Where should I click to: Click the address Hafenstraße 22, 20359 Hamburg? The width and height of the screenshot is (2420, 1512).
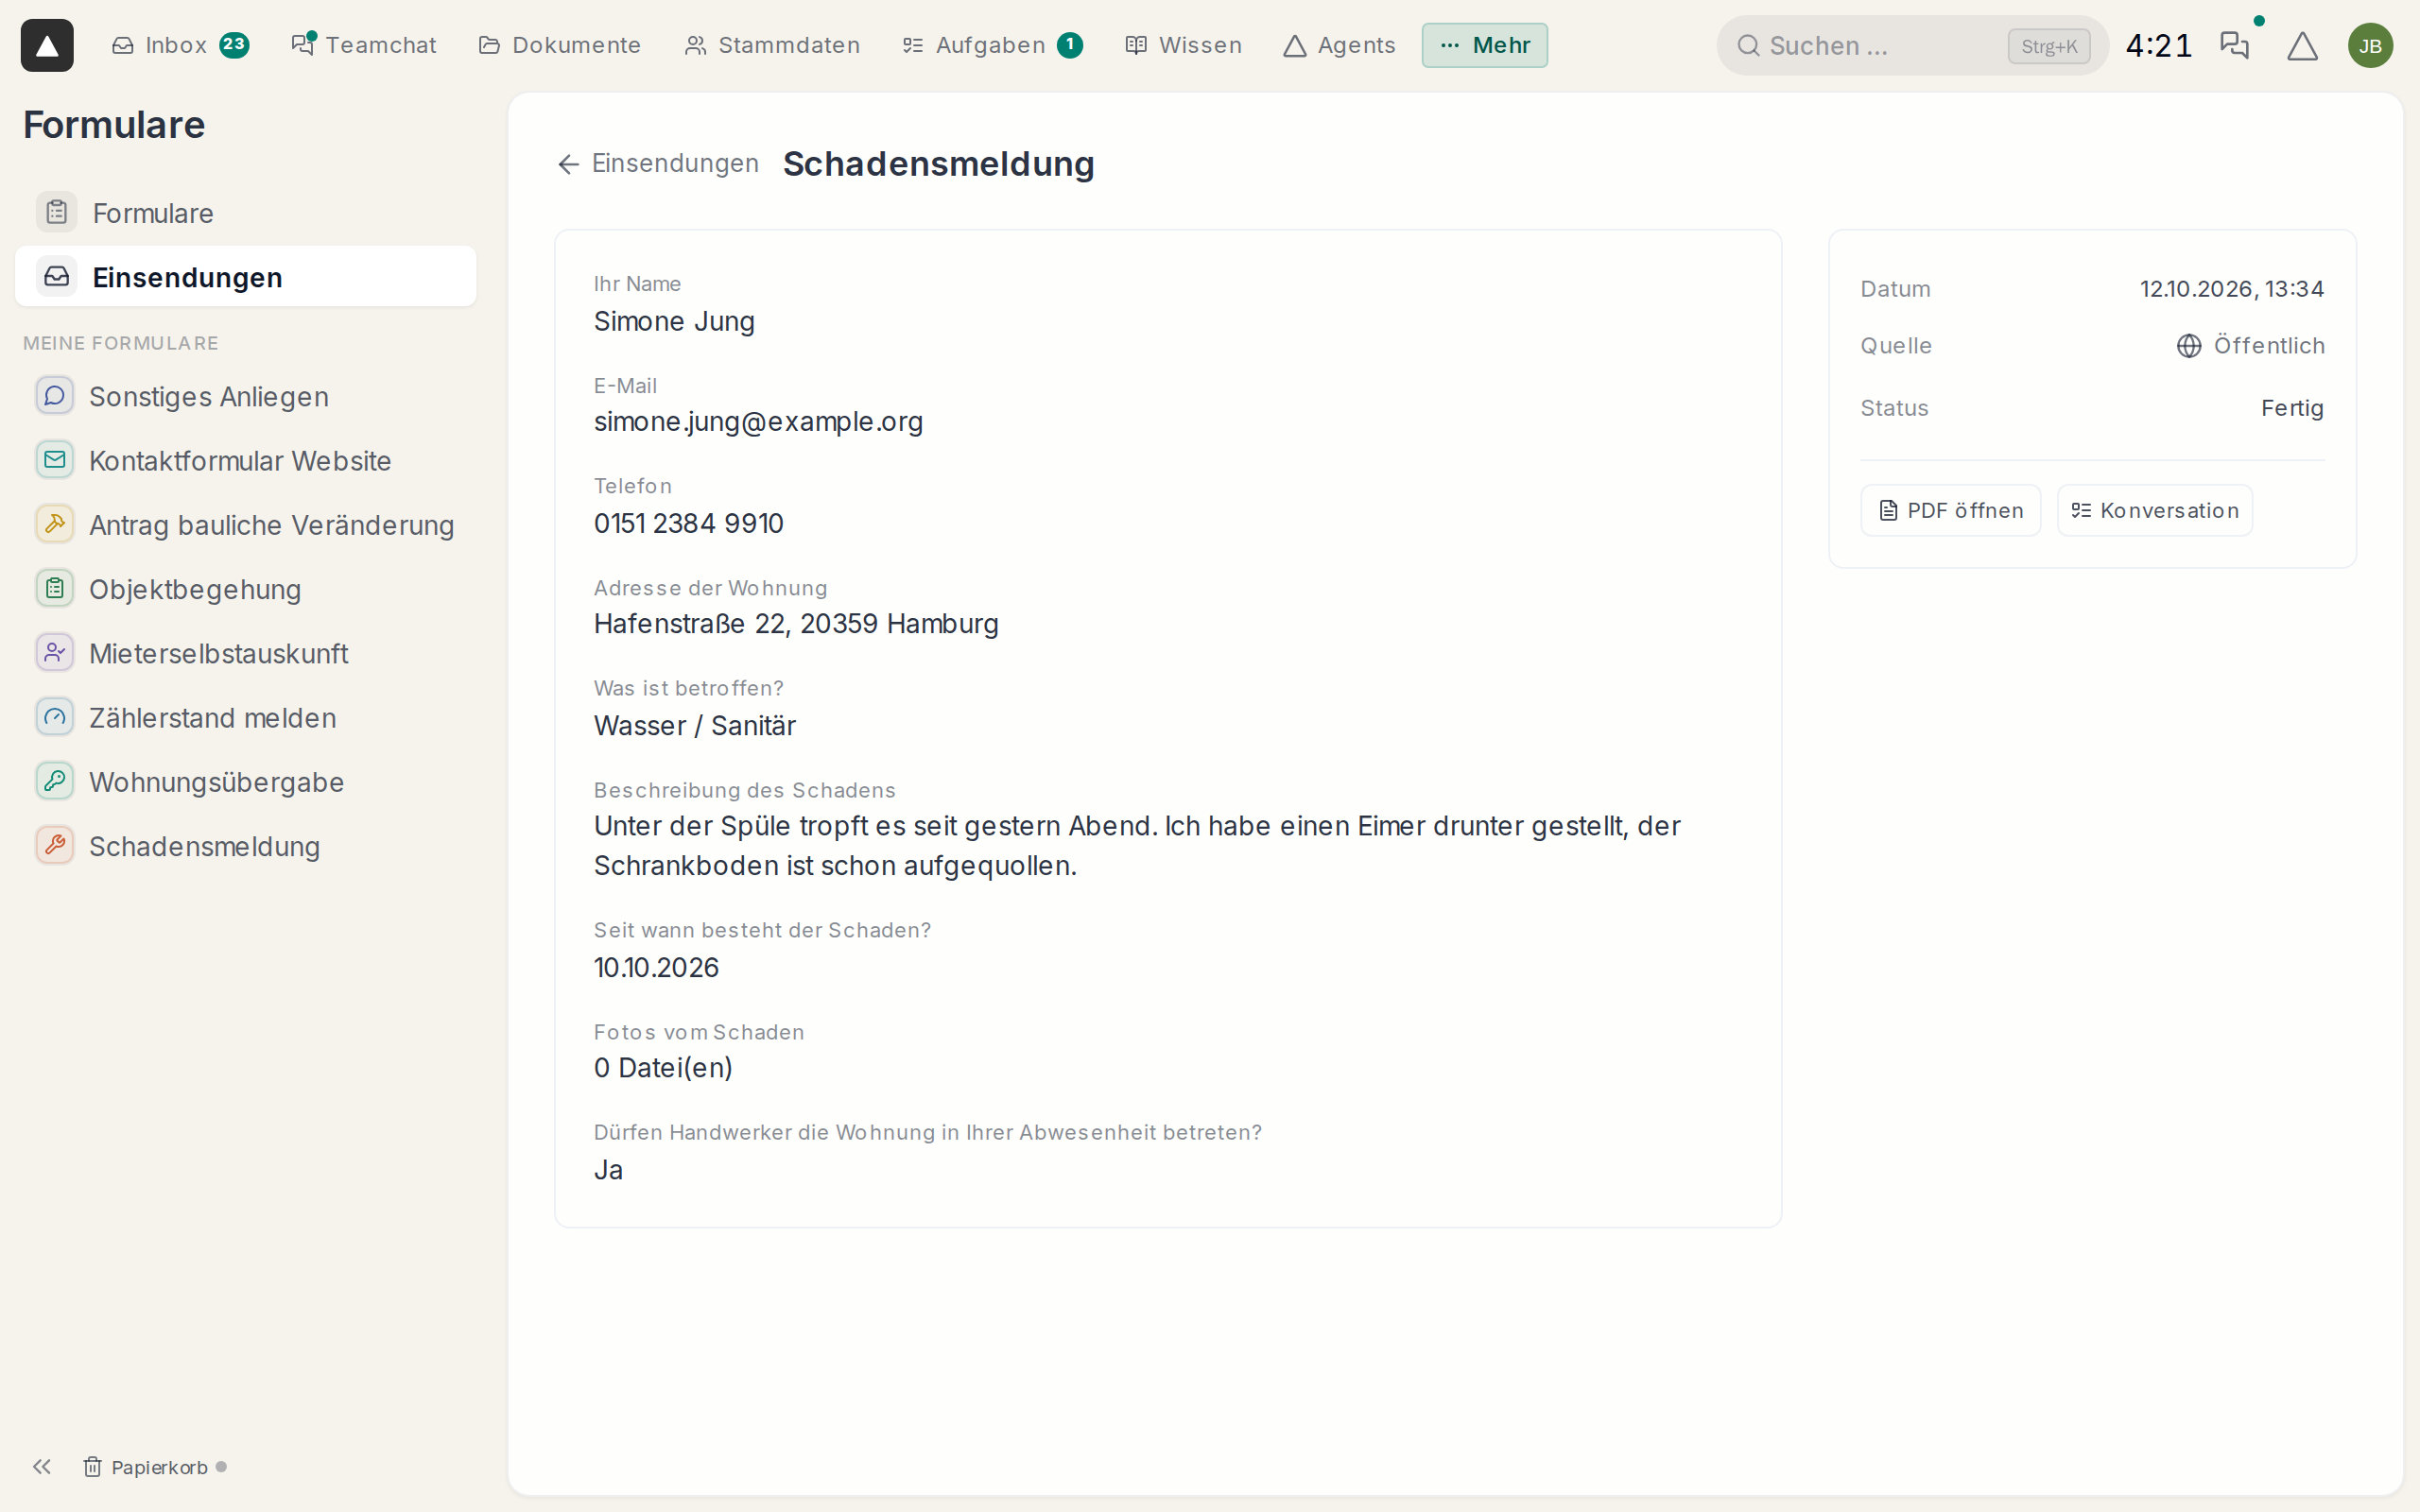[796, 624]
